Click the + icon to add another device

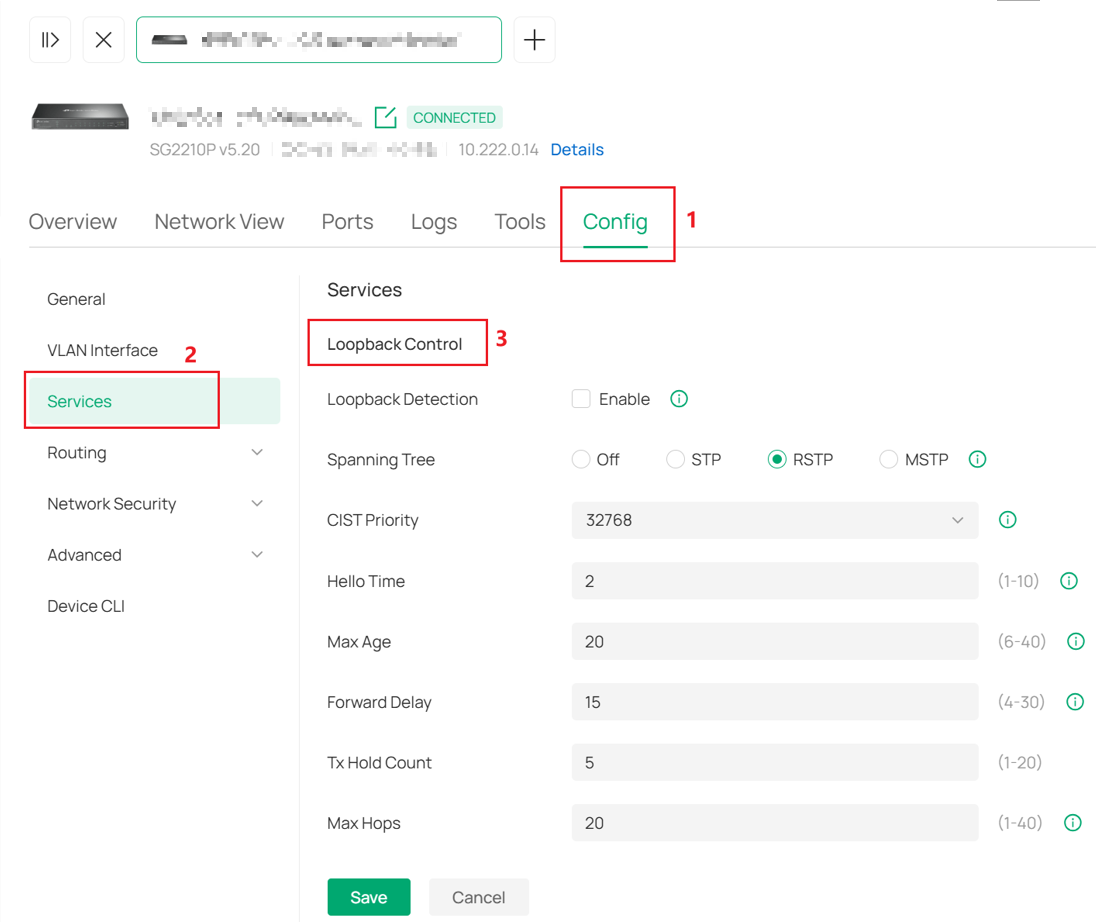pyautogui.click(x=534, y=39)
